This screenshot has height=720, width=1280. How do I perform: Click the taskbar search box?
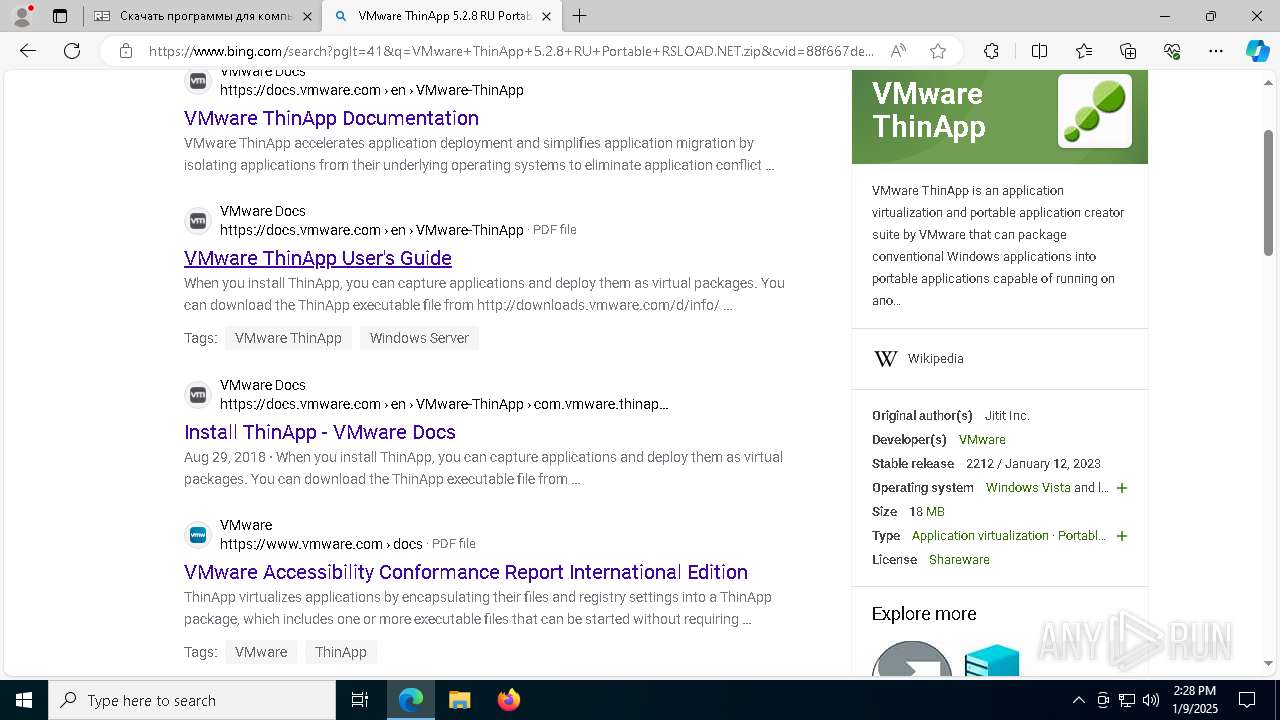tap(192, 700)
